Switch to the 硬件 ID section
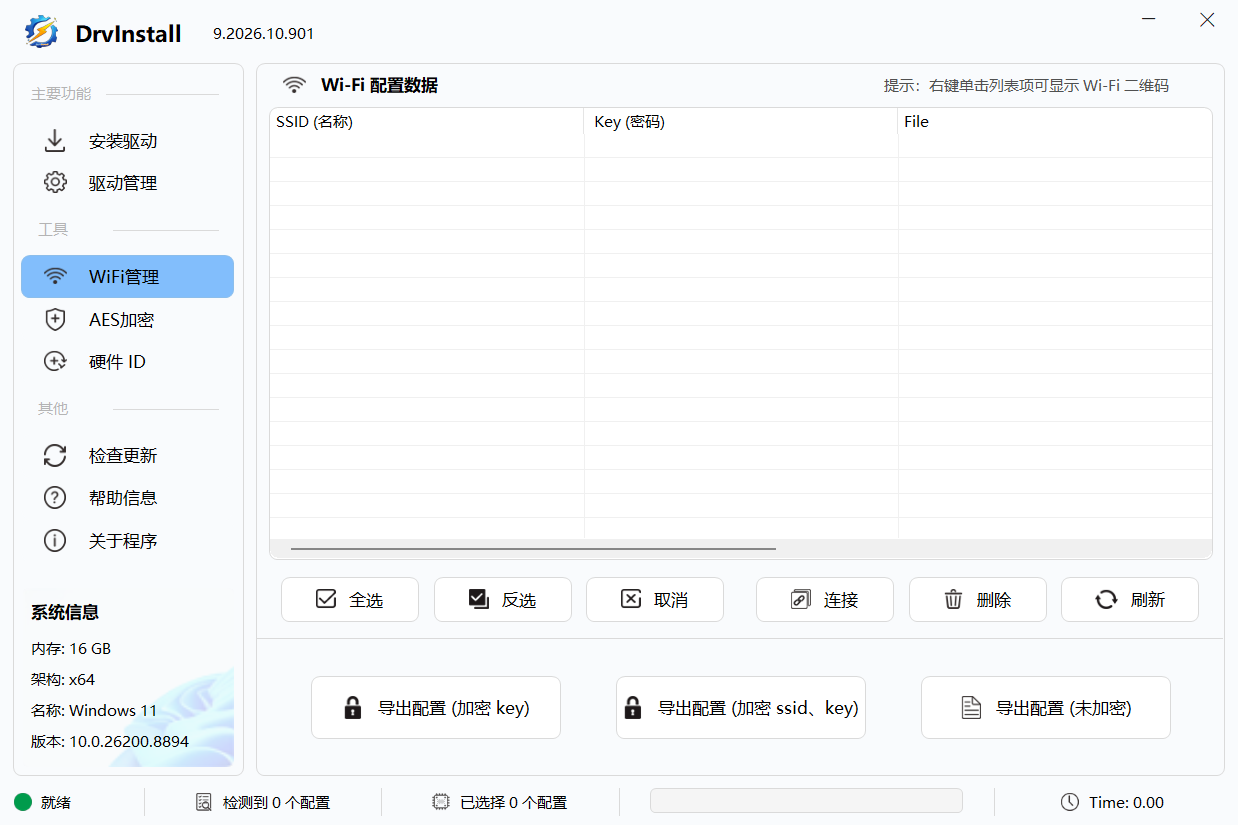Viewport: 1238px width, 825px height. click(127, 362)
